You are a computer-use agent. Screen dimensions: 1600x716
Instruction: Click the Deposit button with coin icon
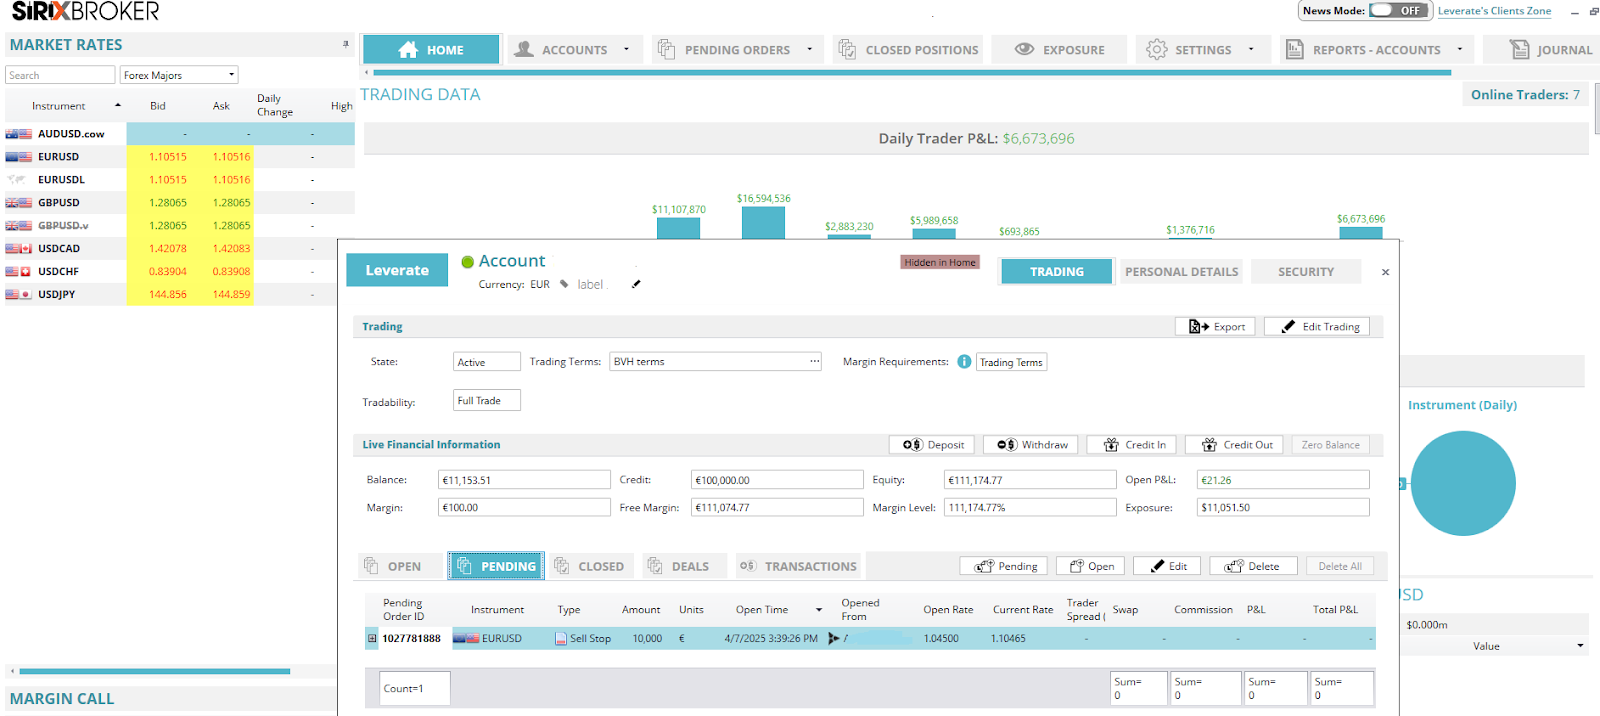[x=934, y=445]
